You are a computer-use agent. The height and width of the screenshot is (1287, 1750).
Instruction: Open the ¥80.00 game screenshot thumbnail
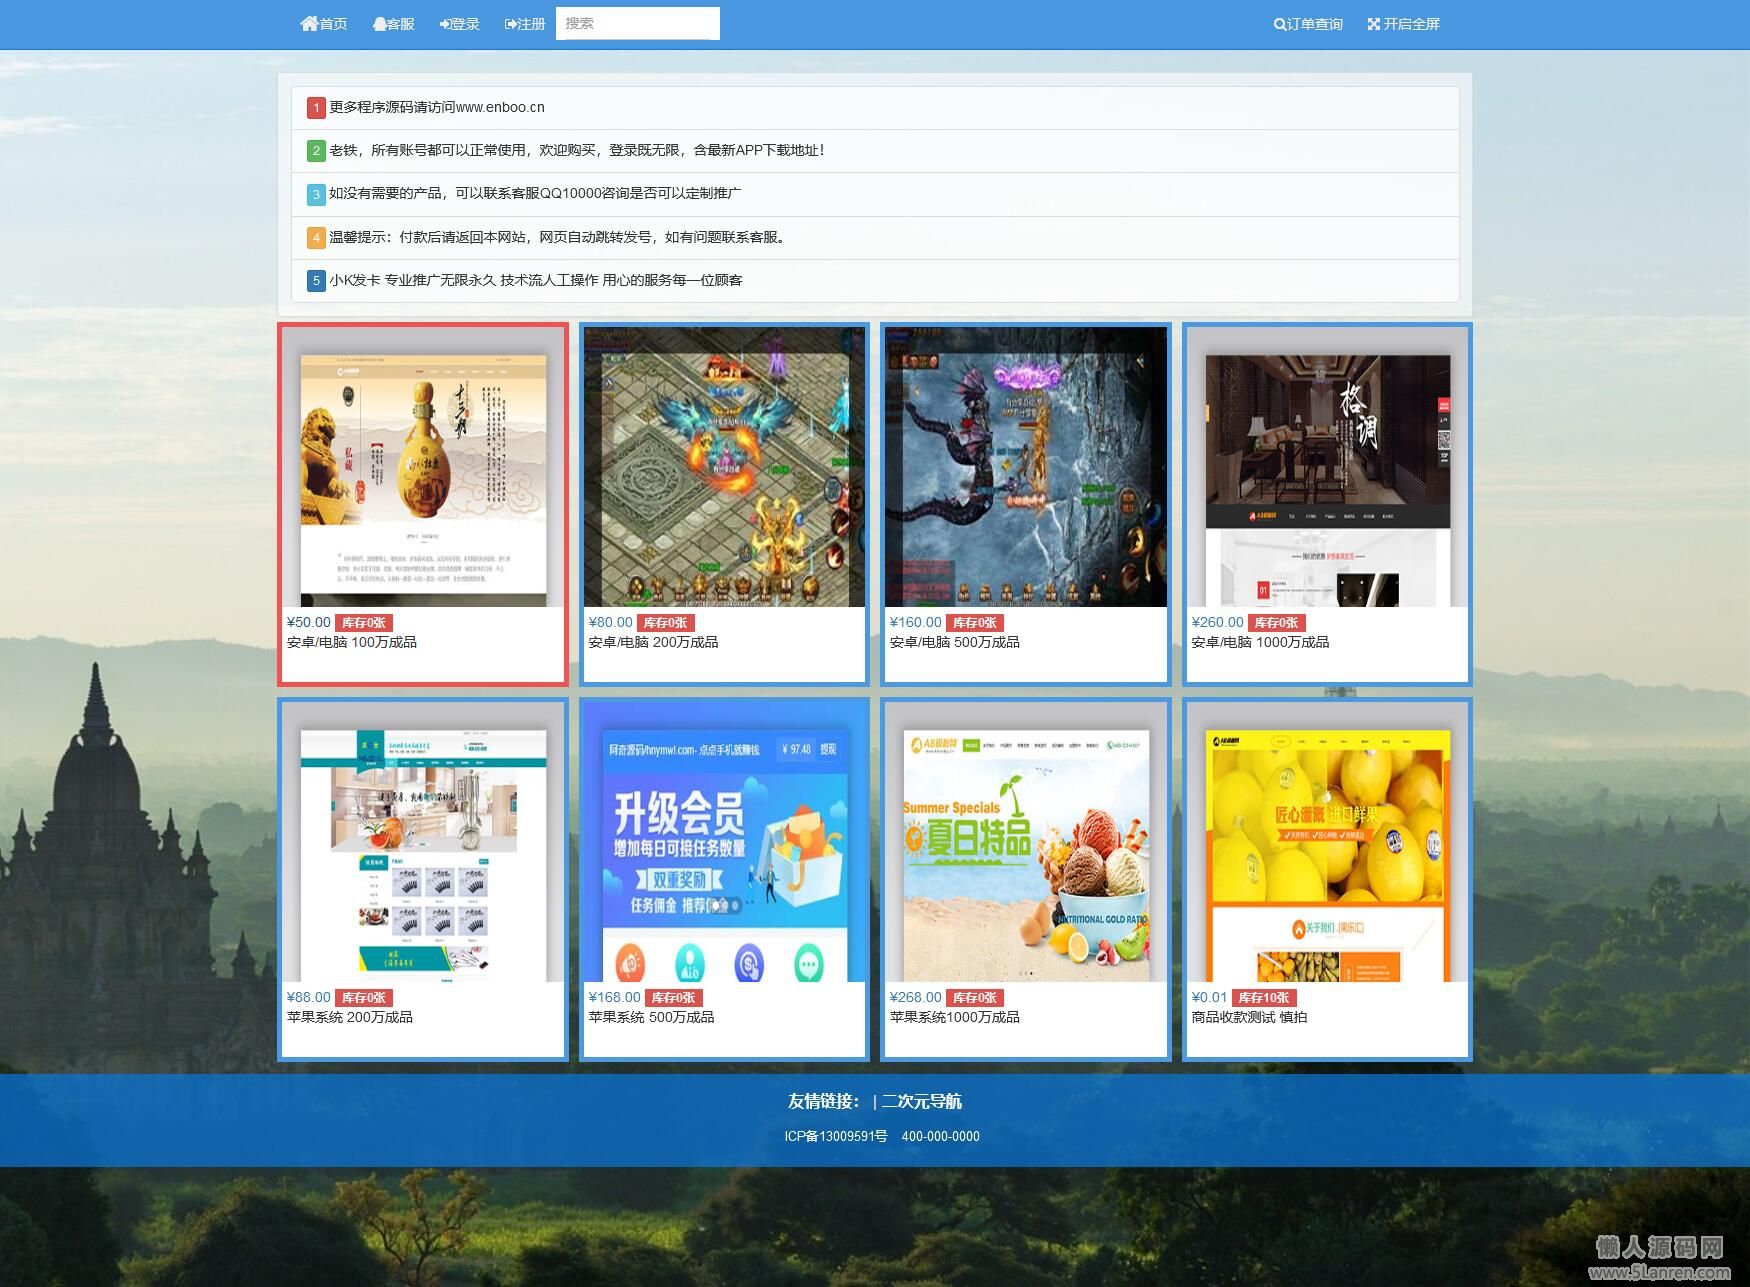724,467
